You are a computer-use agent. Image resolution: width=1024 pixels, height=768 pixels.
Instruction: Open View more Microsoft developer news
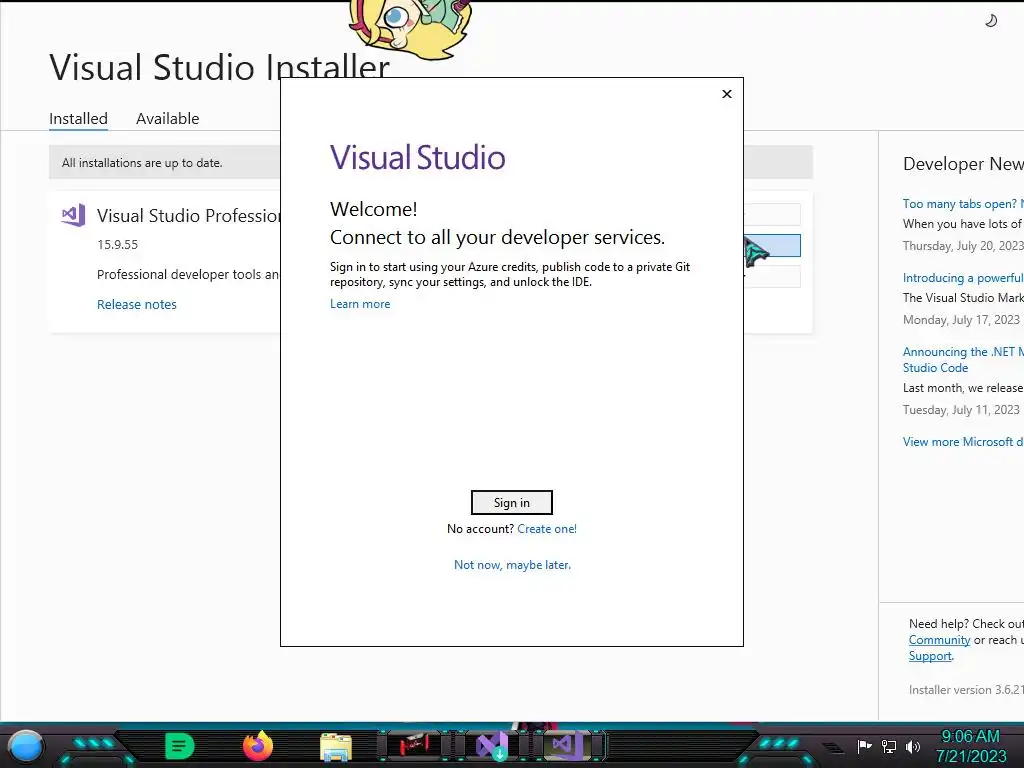[963, 441]
